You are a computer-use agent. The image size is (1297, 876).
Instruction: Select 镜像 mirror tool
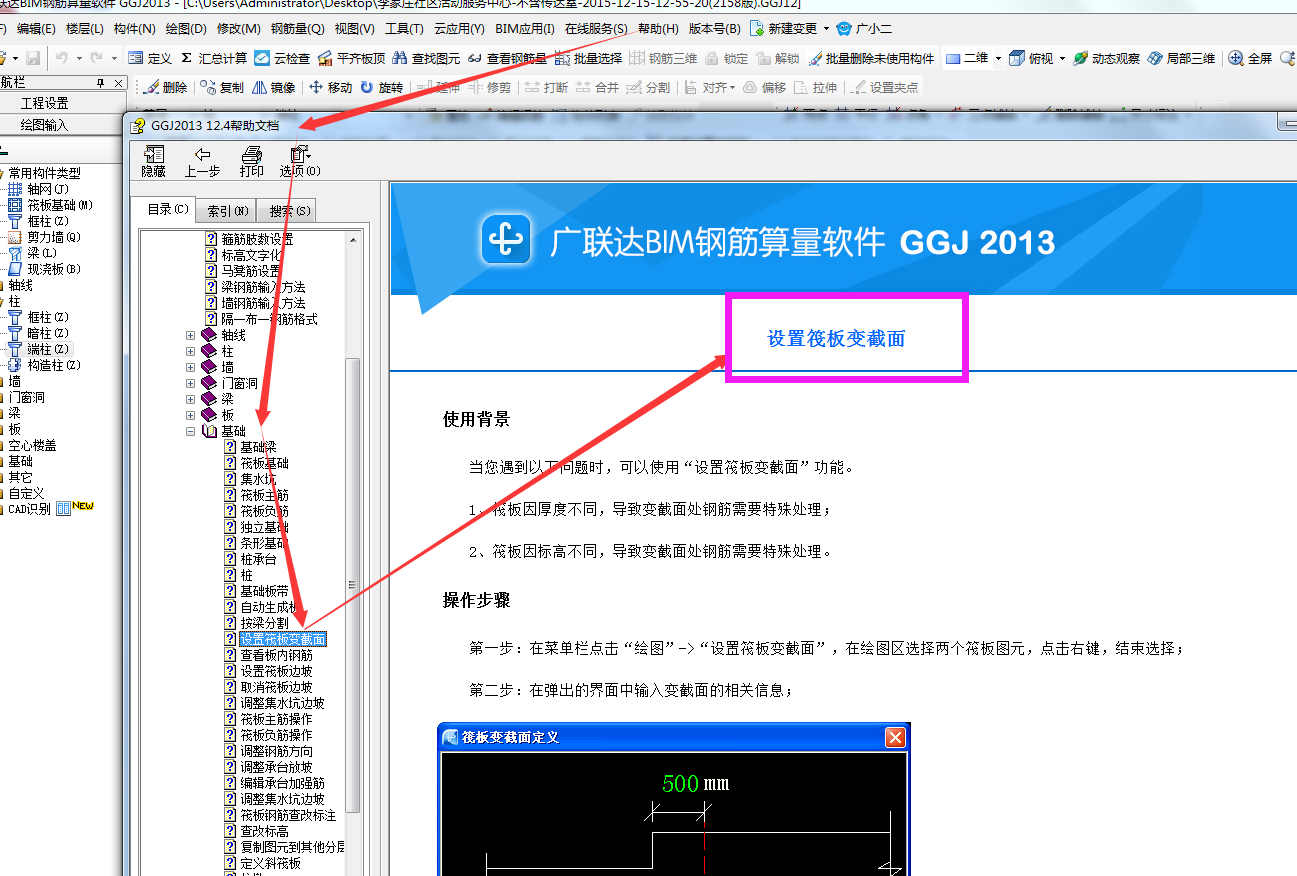[273, 87]
